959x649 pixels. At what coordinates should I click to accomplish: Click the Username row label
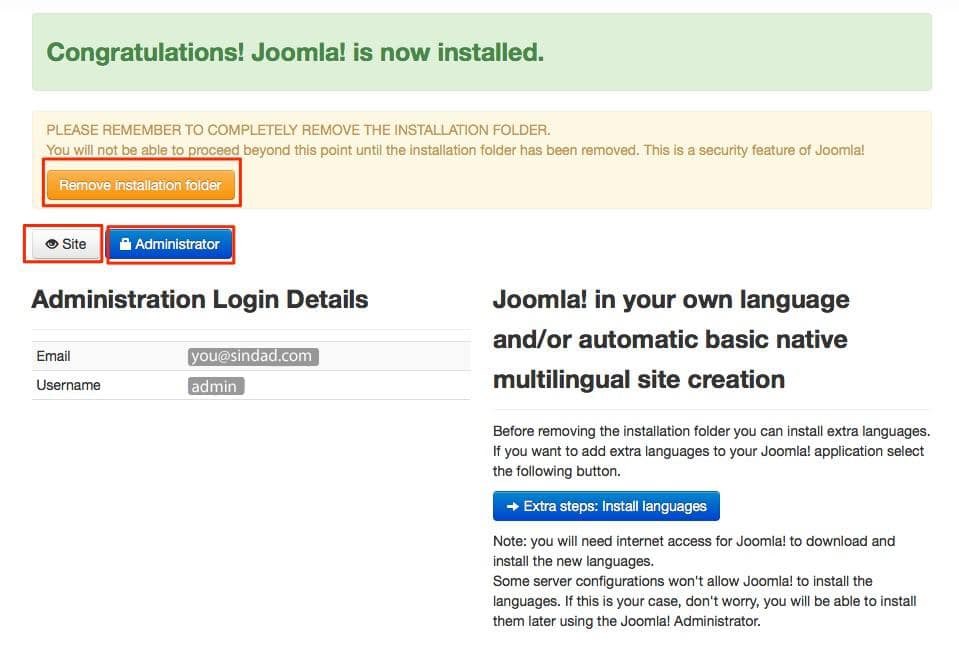[68, 385]
